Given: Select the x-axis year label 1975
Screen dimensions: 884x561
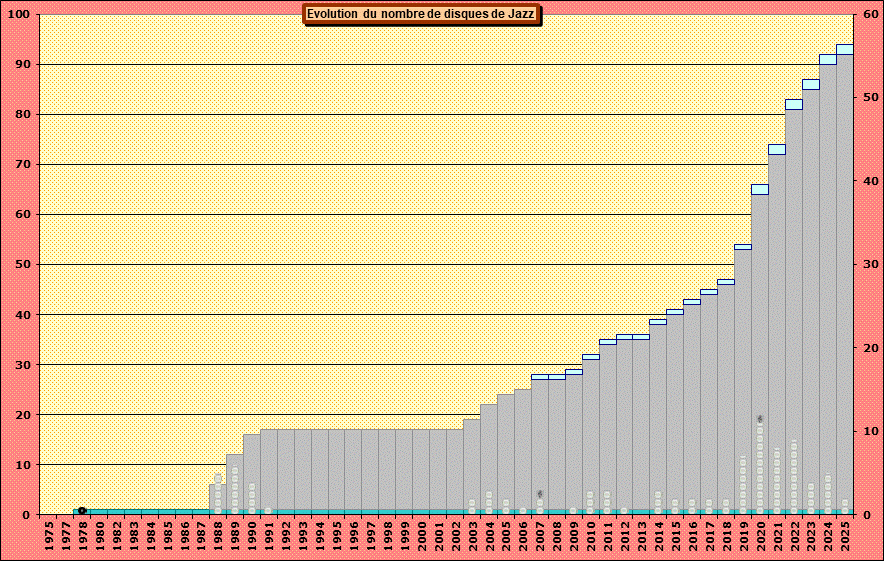Looking at the screenshot, I should pyautogui.click(x=49, y=535).
